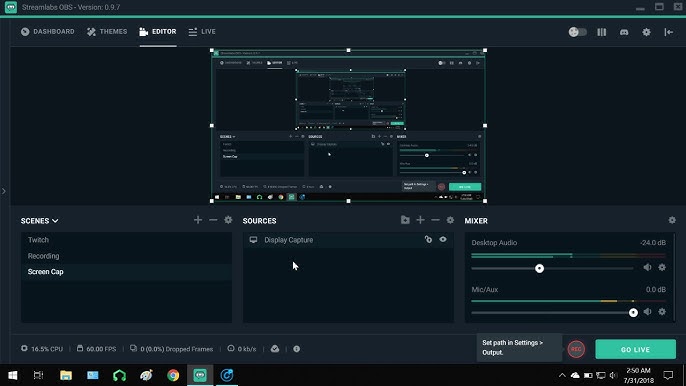Launch Chrome from taskbar

click(173, 375)
